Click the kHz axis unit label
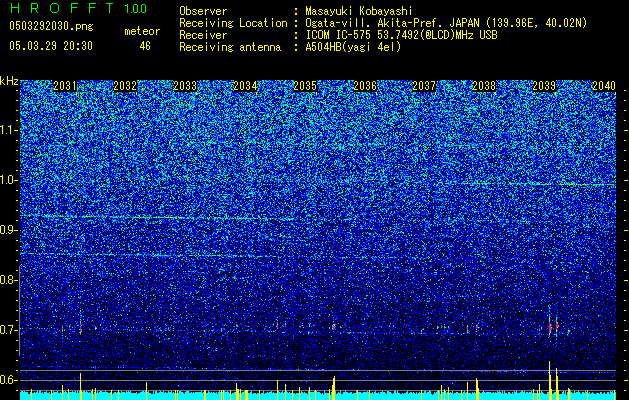This screenshot has height=400, width=629. point(9,81)
